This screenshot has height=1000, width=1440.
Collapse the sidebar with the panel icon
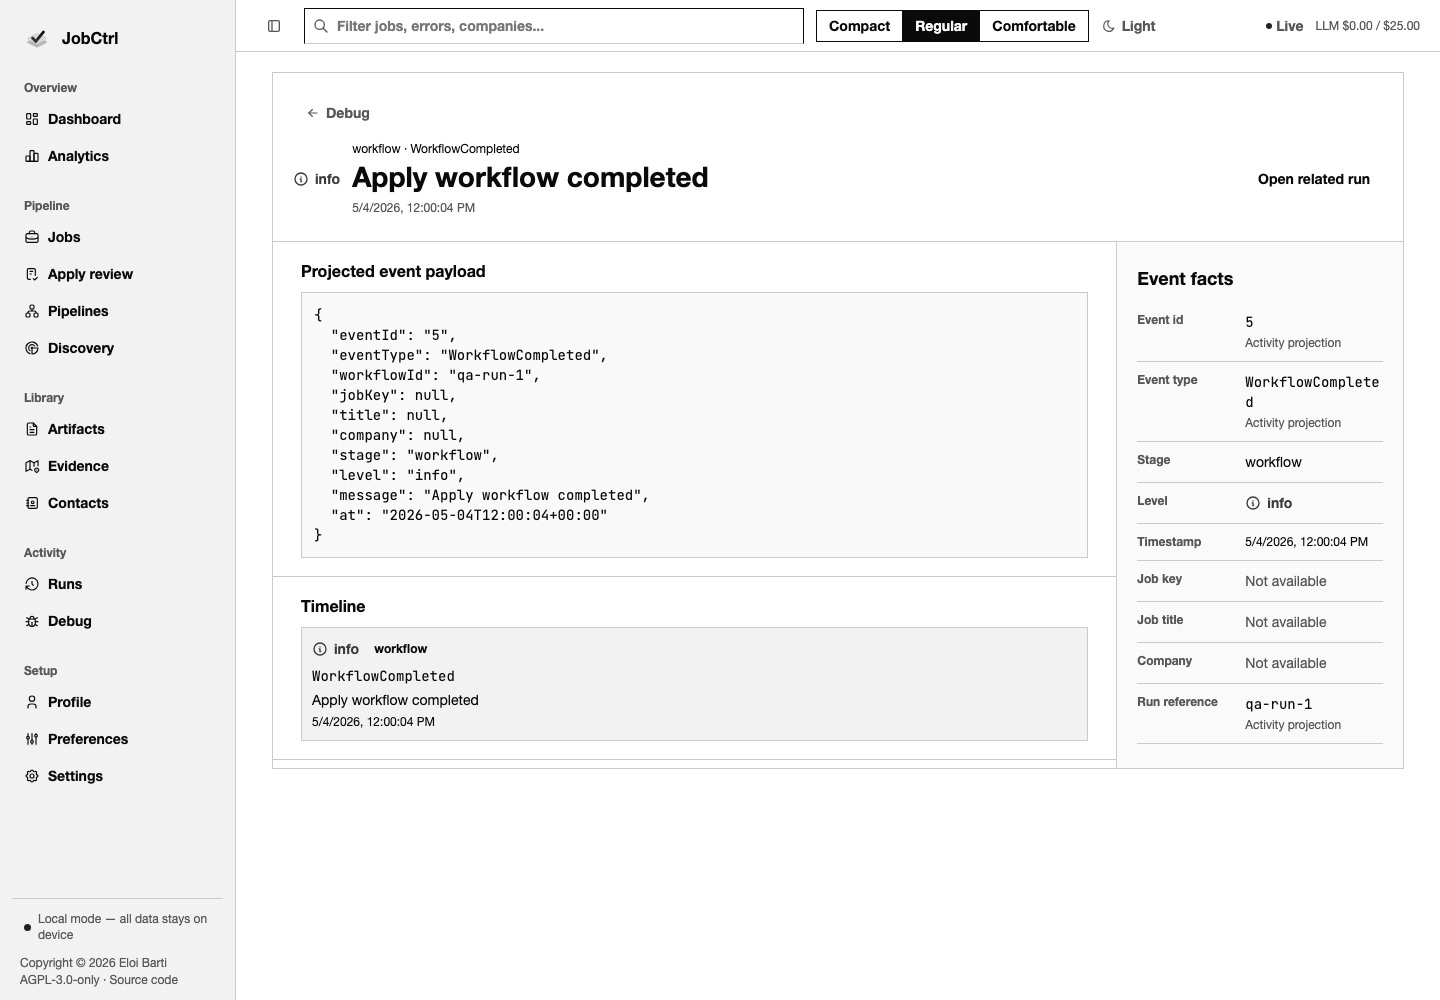tap(274, 26)
